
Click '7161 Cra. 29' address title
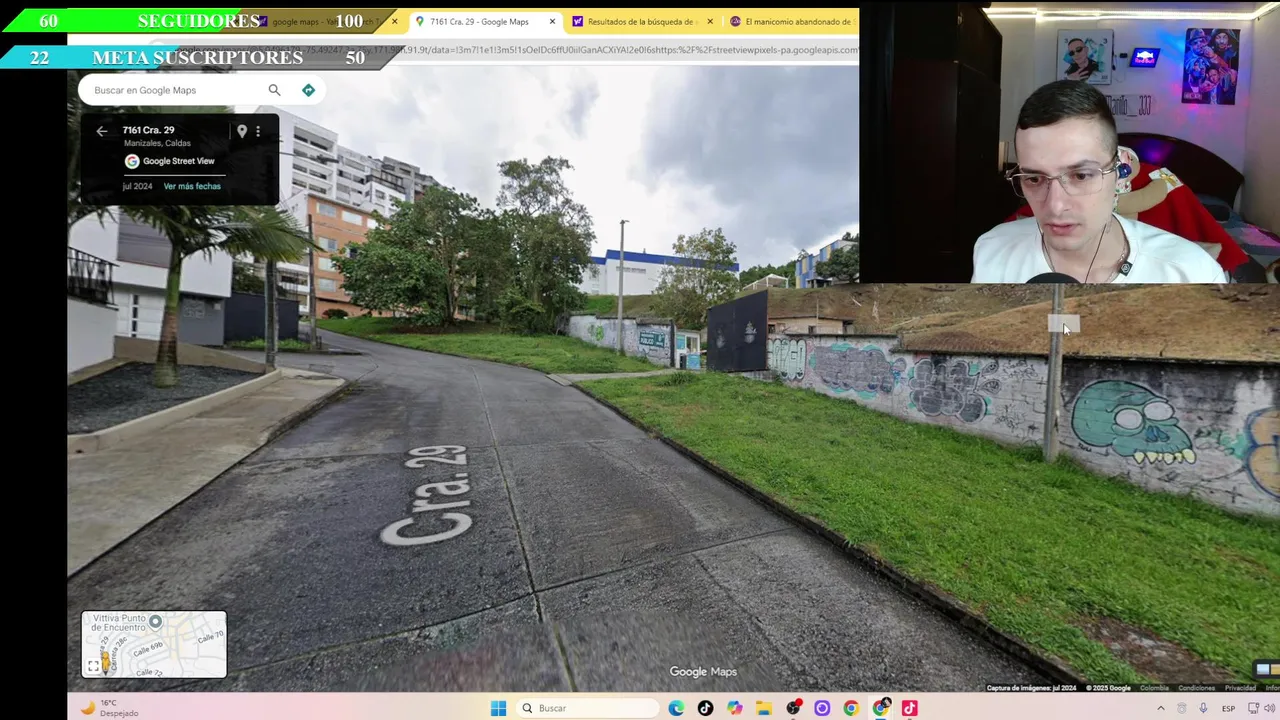tap(148, 130)
